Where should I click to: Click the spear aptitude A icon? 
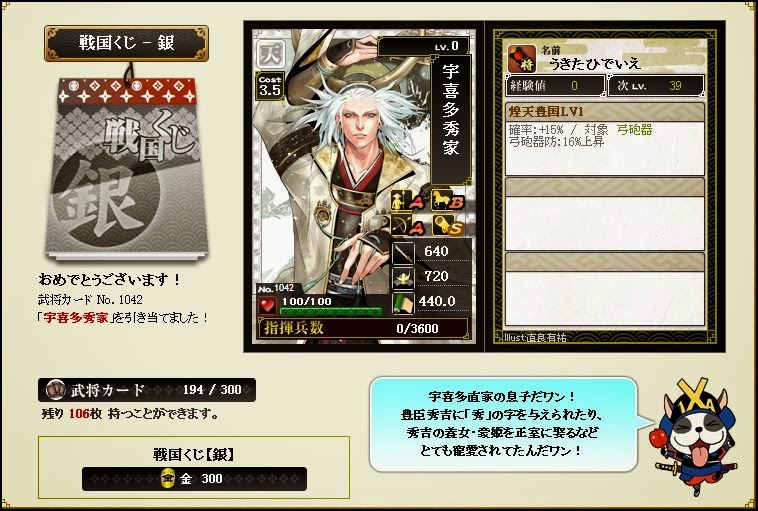[x=408, y=200]
